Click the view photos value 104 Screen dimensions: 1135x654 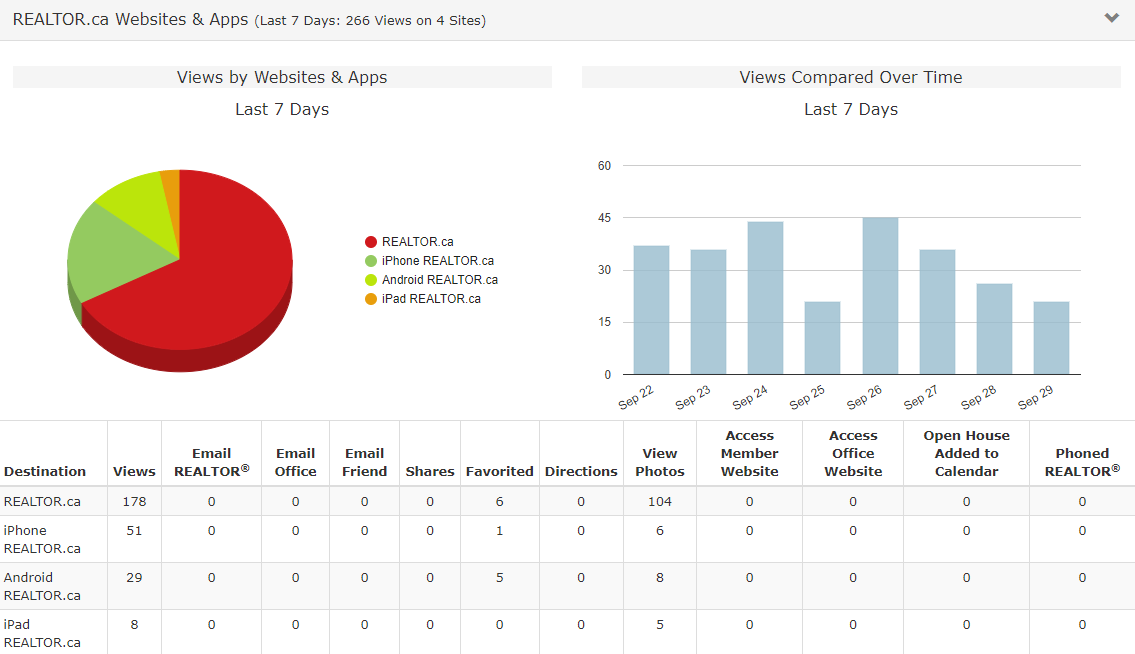(x=659, y=501)
